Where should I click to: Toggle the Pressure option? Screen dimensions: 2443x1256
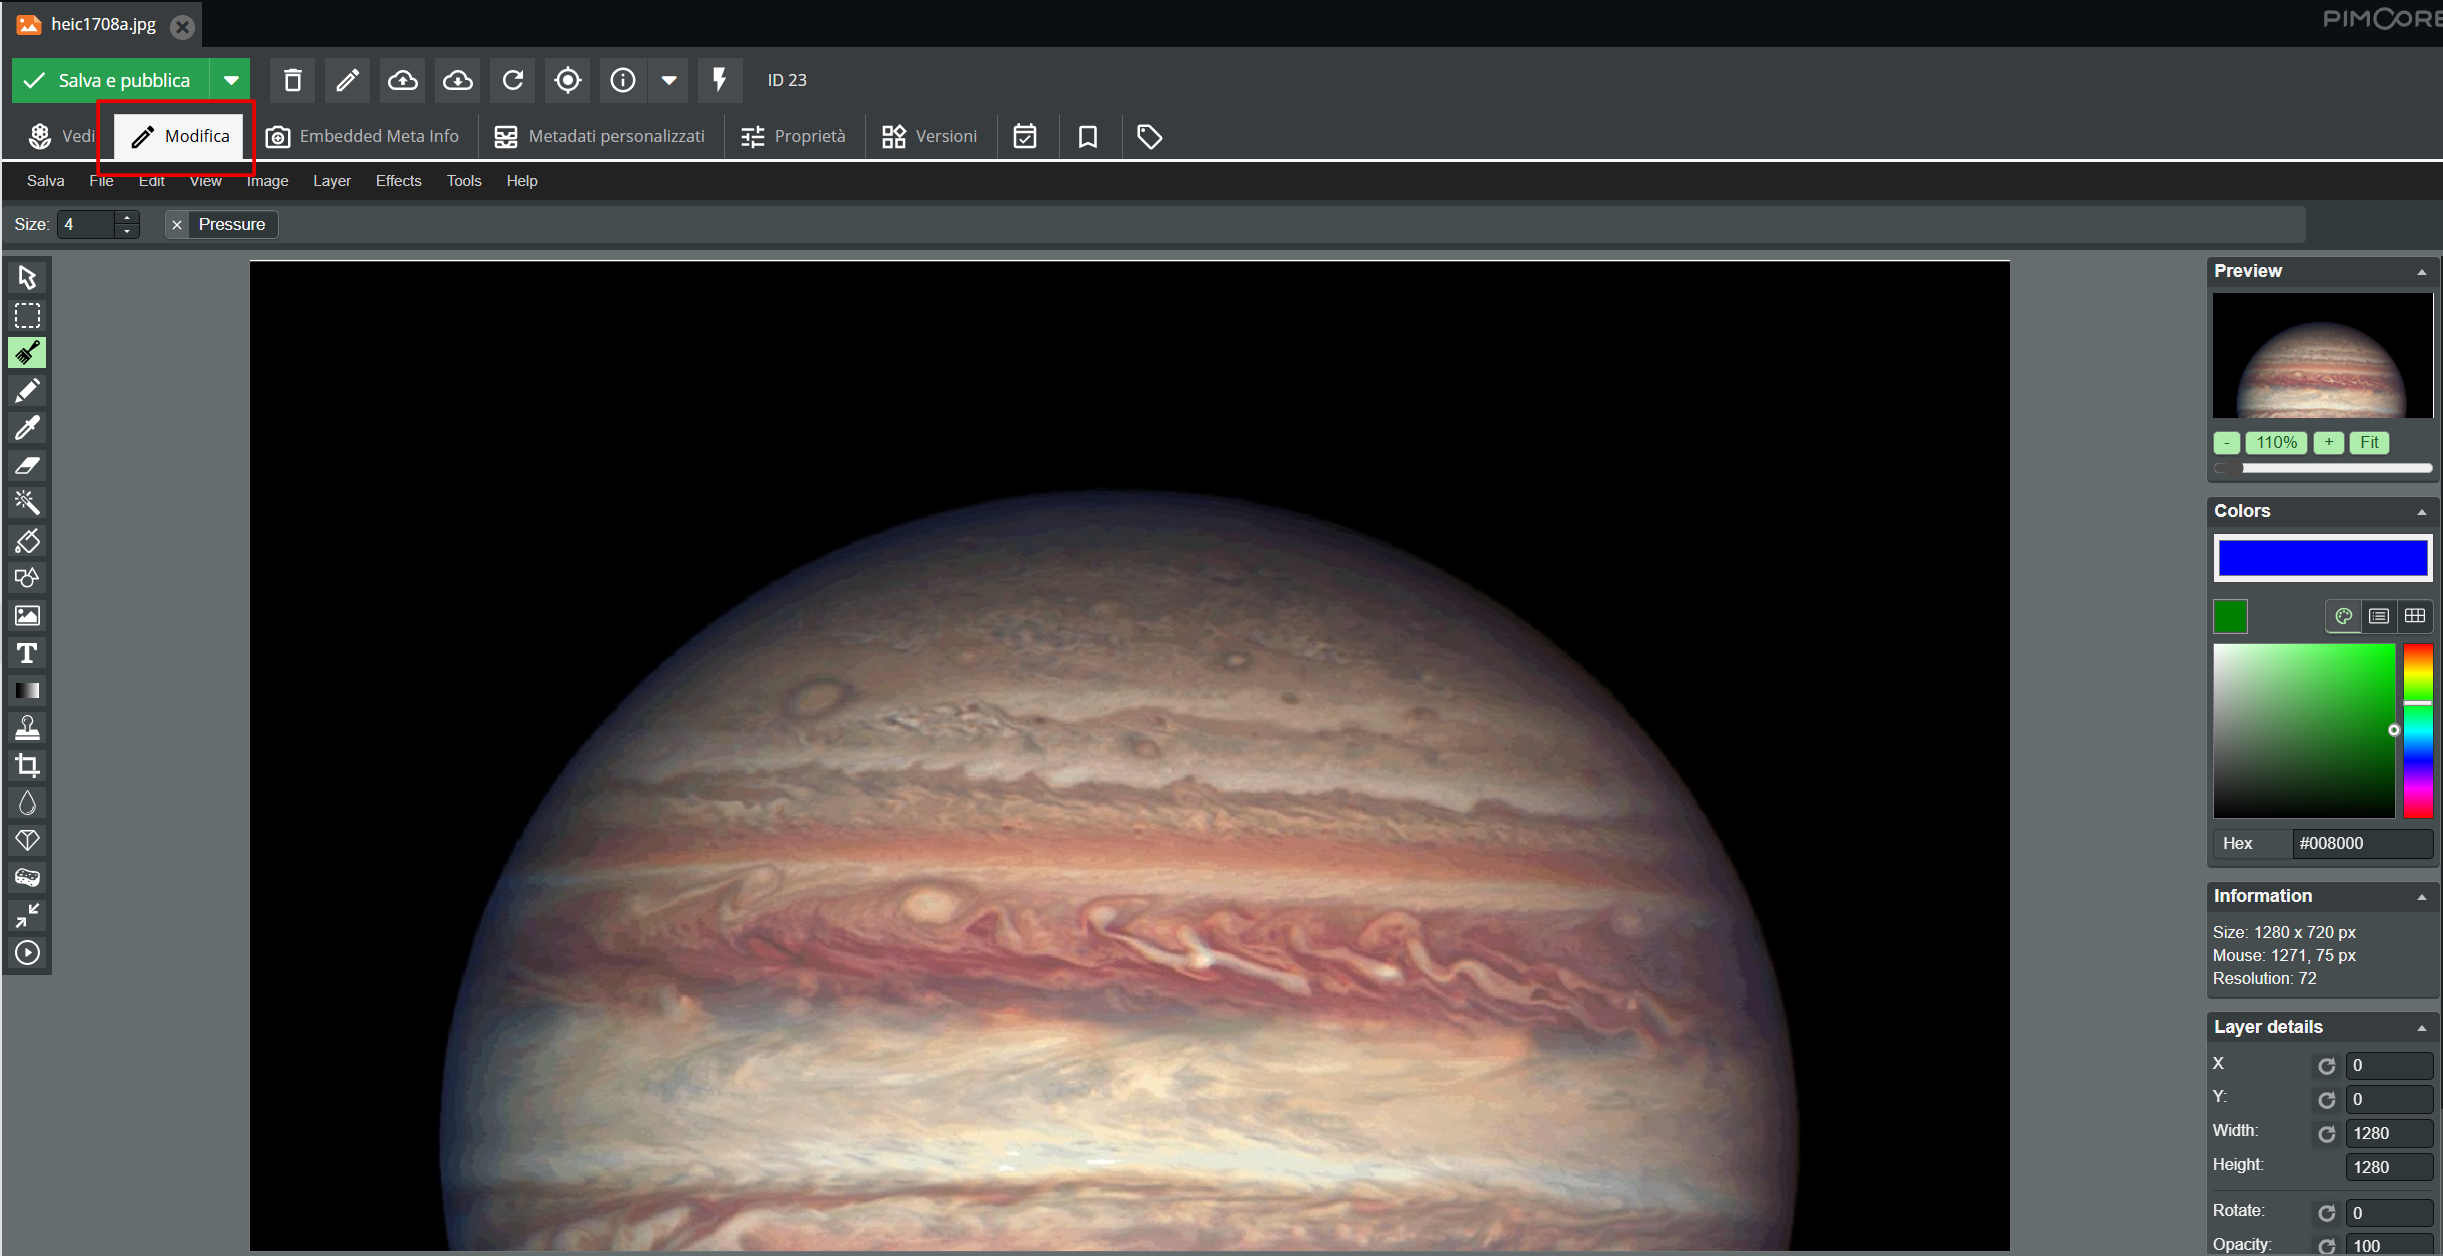coord(221,224)
